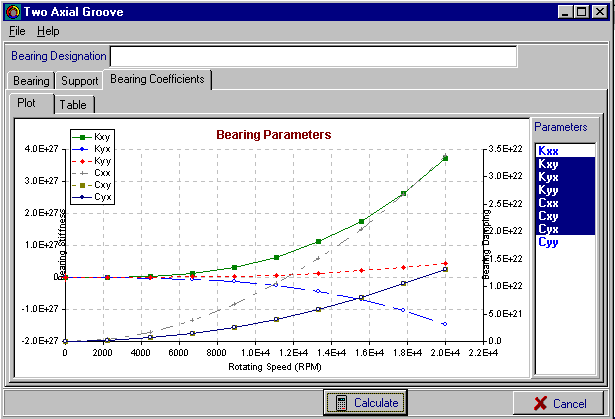
Task: Open the Help menu
Action: click(48, 31)
